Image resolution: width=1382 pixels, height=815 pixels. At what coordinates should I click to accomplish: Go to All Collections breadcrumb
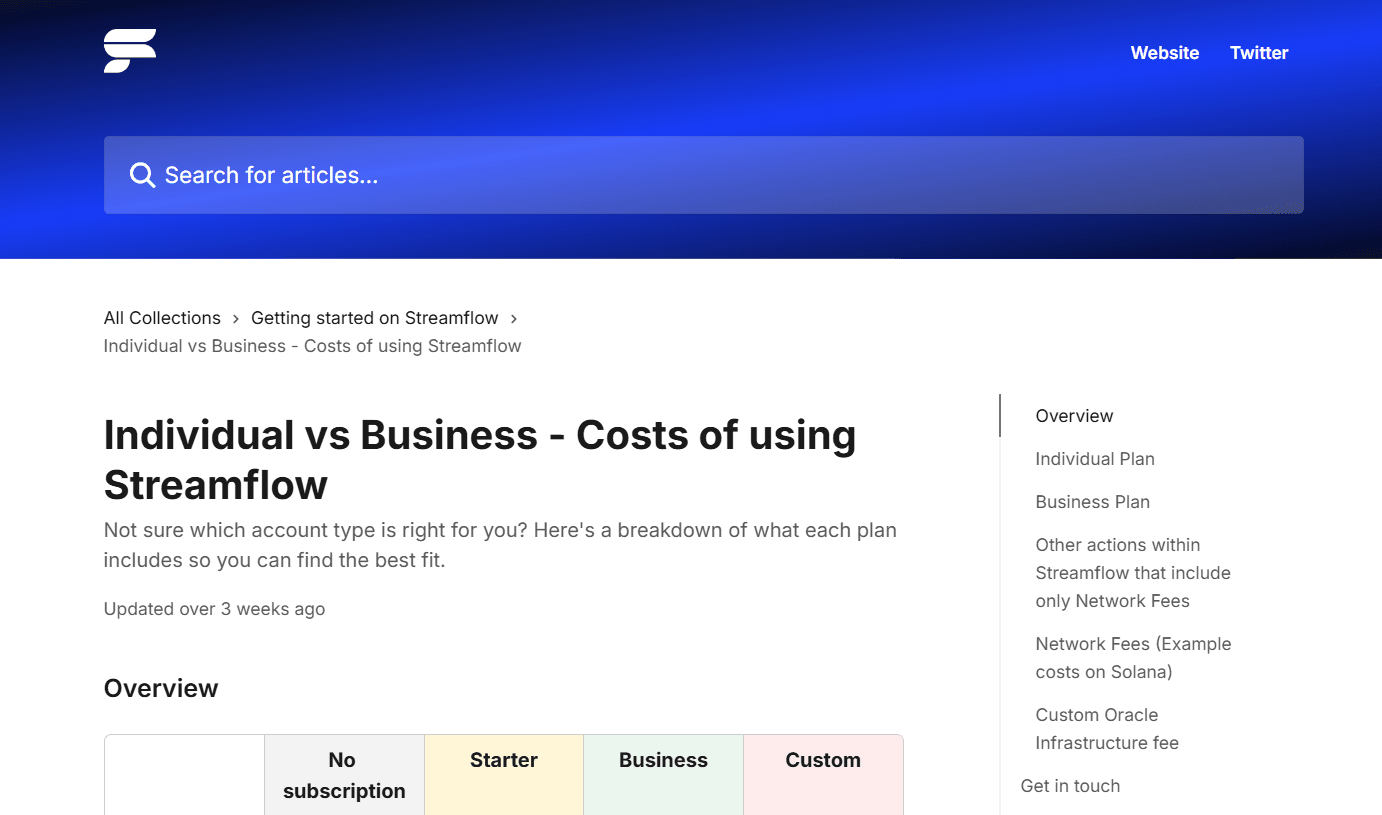coord(162,318)
